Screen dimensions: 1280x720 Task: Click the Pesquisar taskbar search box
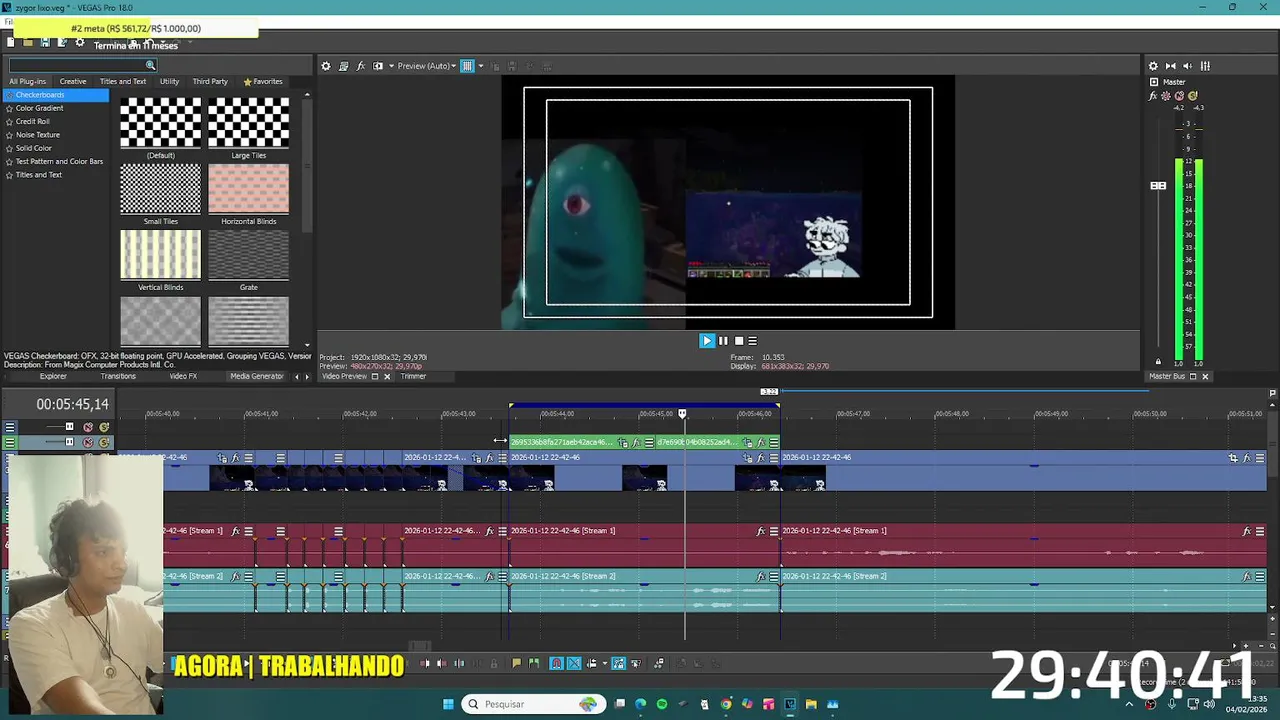click(533, 704)
